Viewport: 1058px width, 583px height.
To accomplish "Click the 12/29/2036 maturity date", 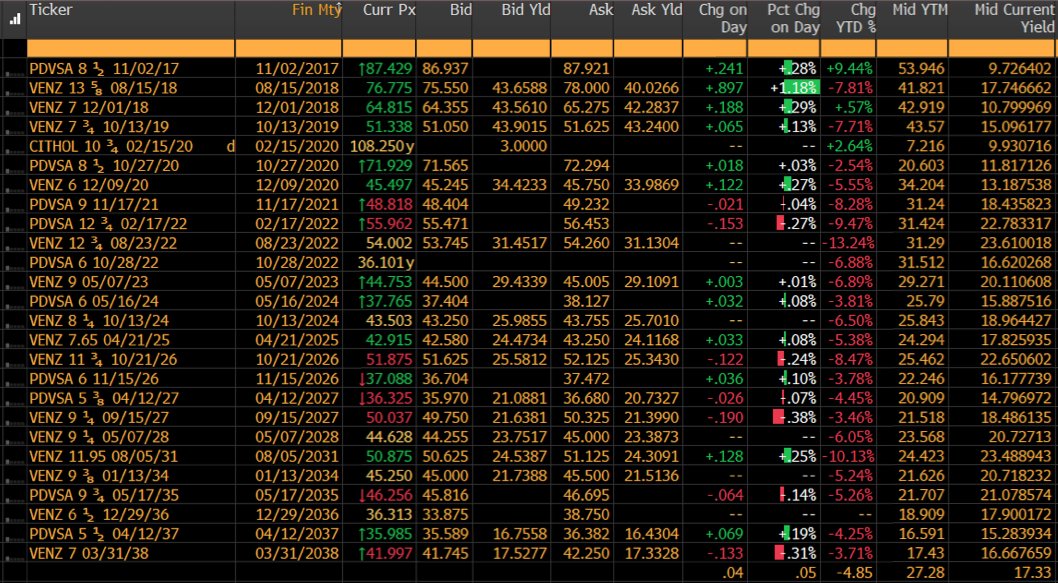I will pos(298,515).
